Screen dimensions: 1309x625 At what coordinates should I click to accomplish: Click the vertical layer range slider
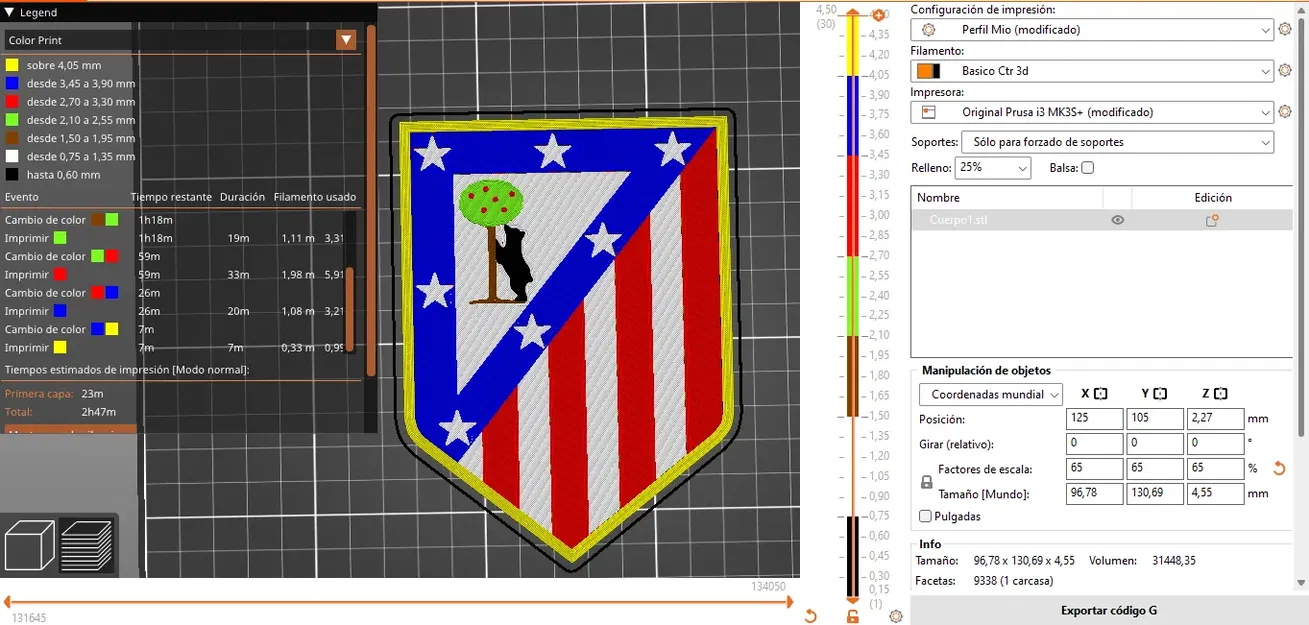pos(851,300)
